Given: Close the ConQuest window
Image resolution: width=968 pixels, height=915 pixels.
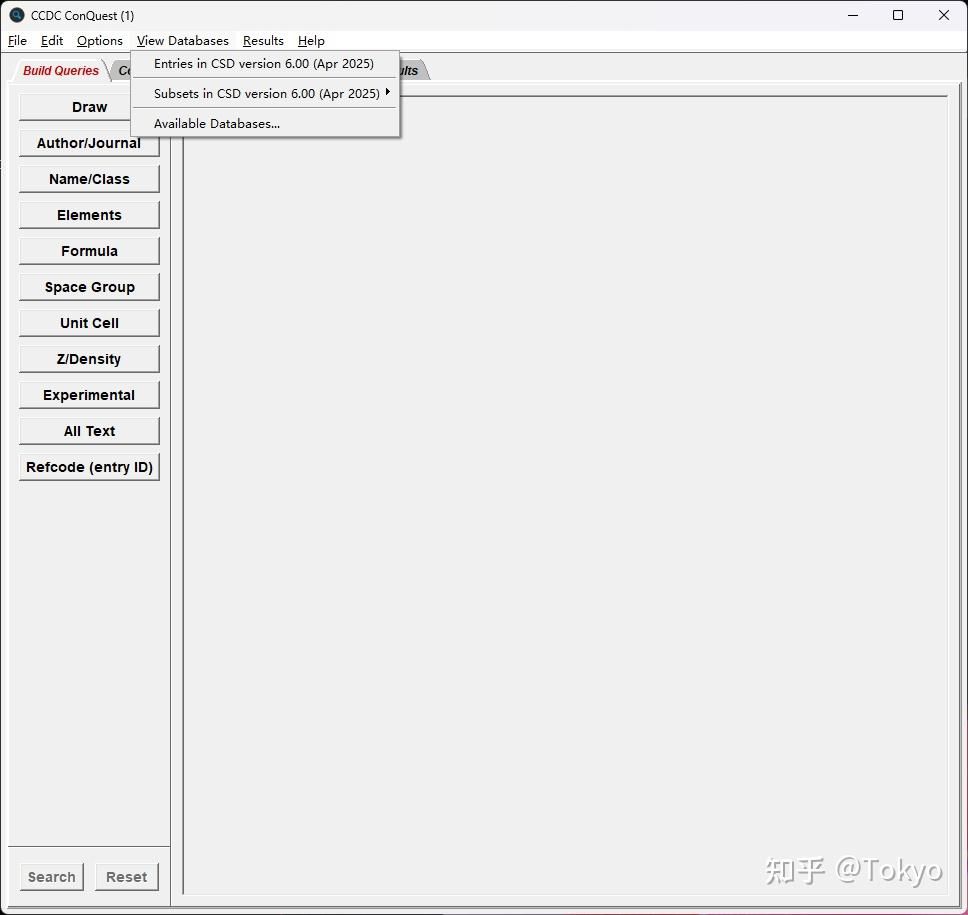Looking at the screenshot, I should (x=944, y=15).
